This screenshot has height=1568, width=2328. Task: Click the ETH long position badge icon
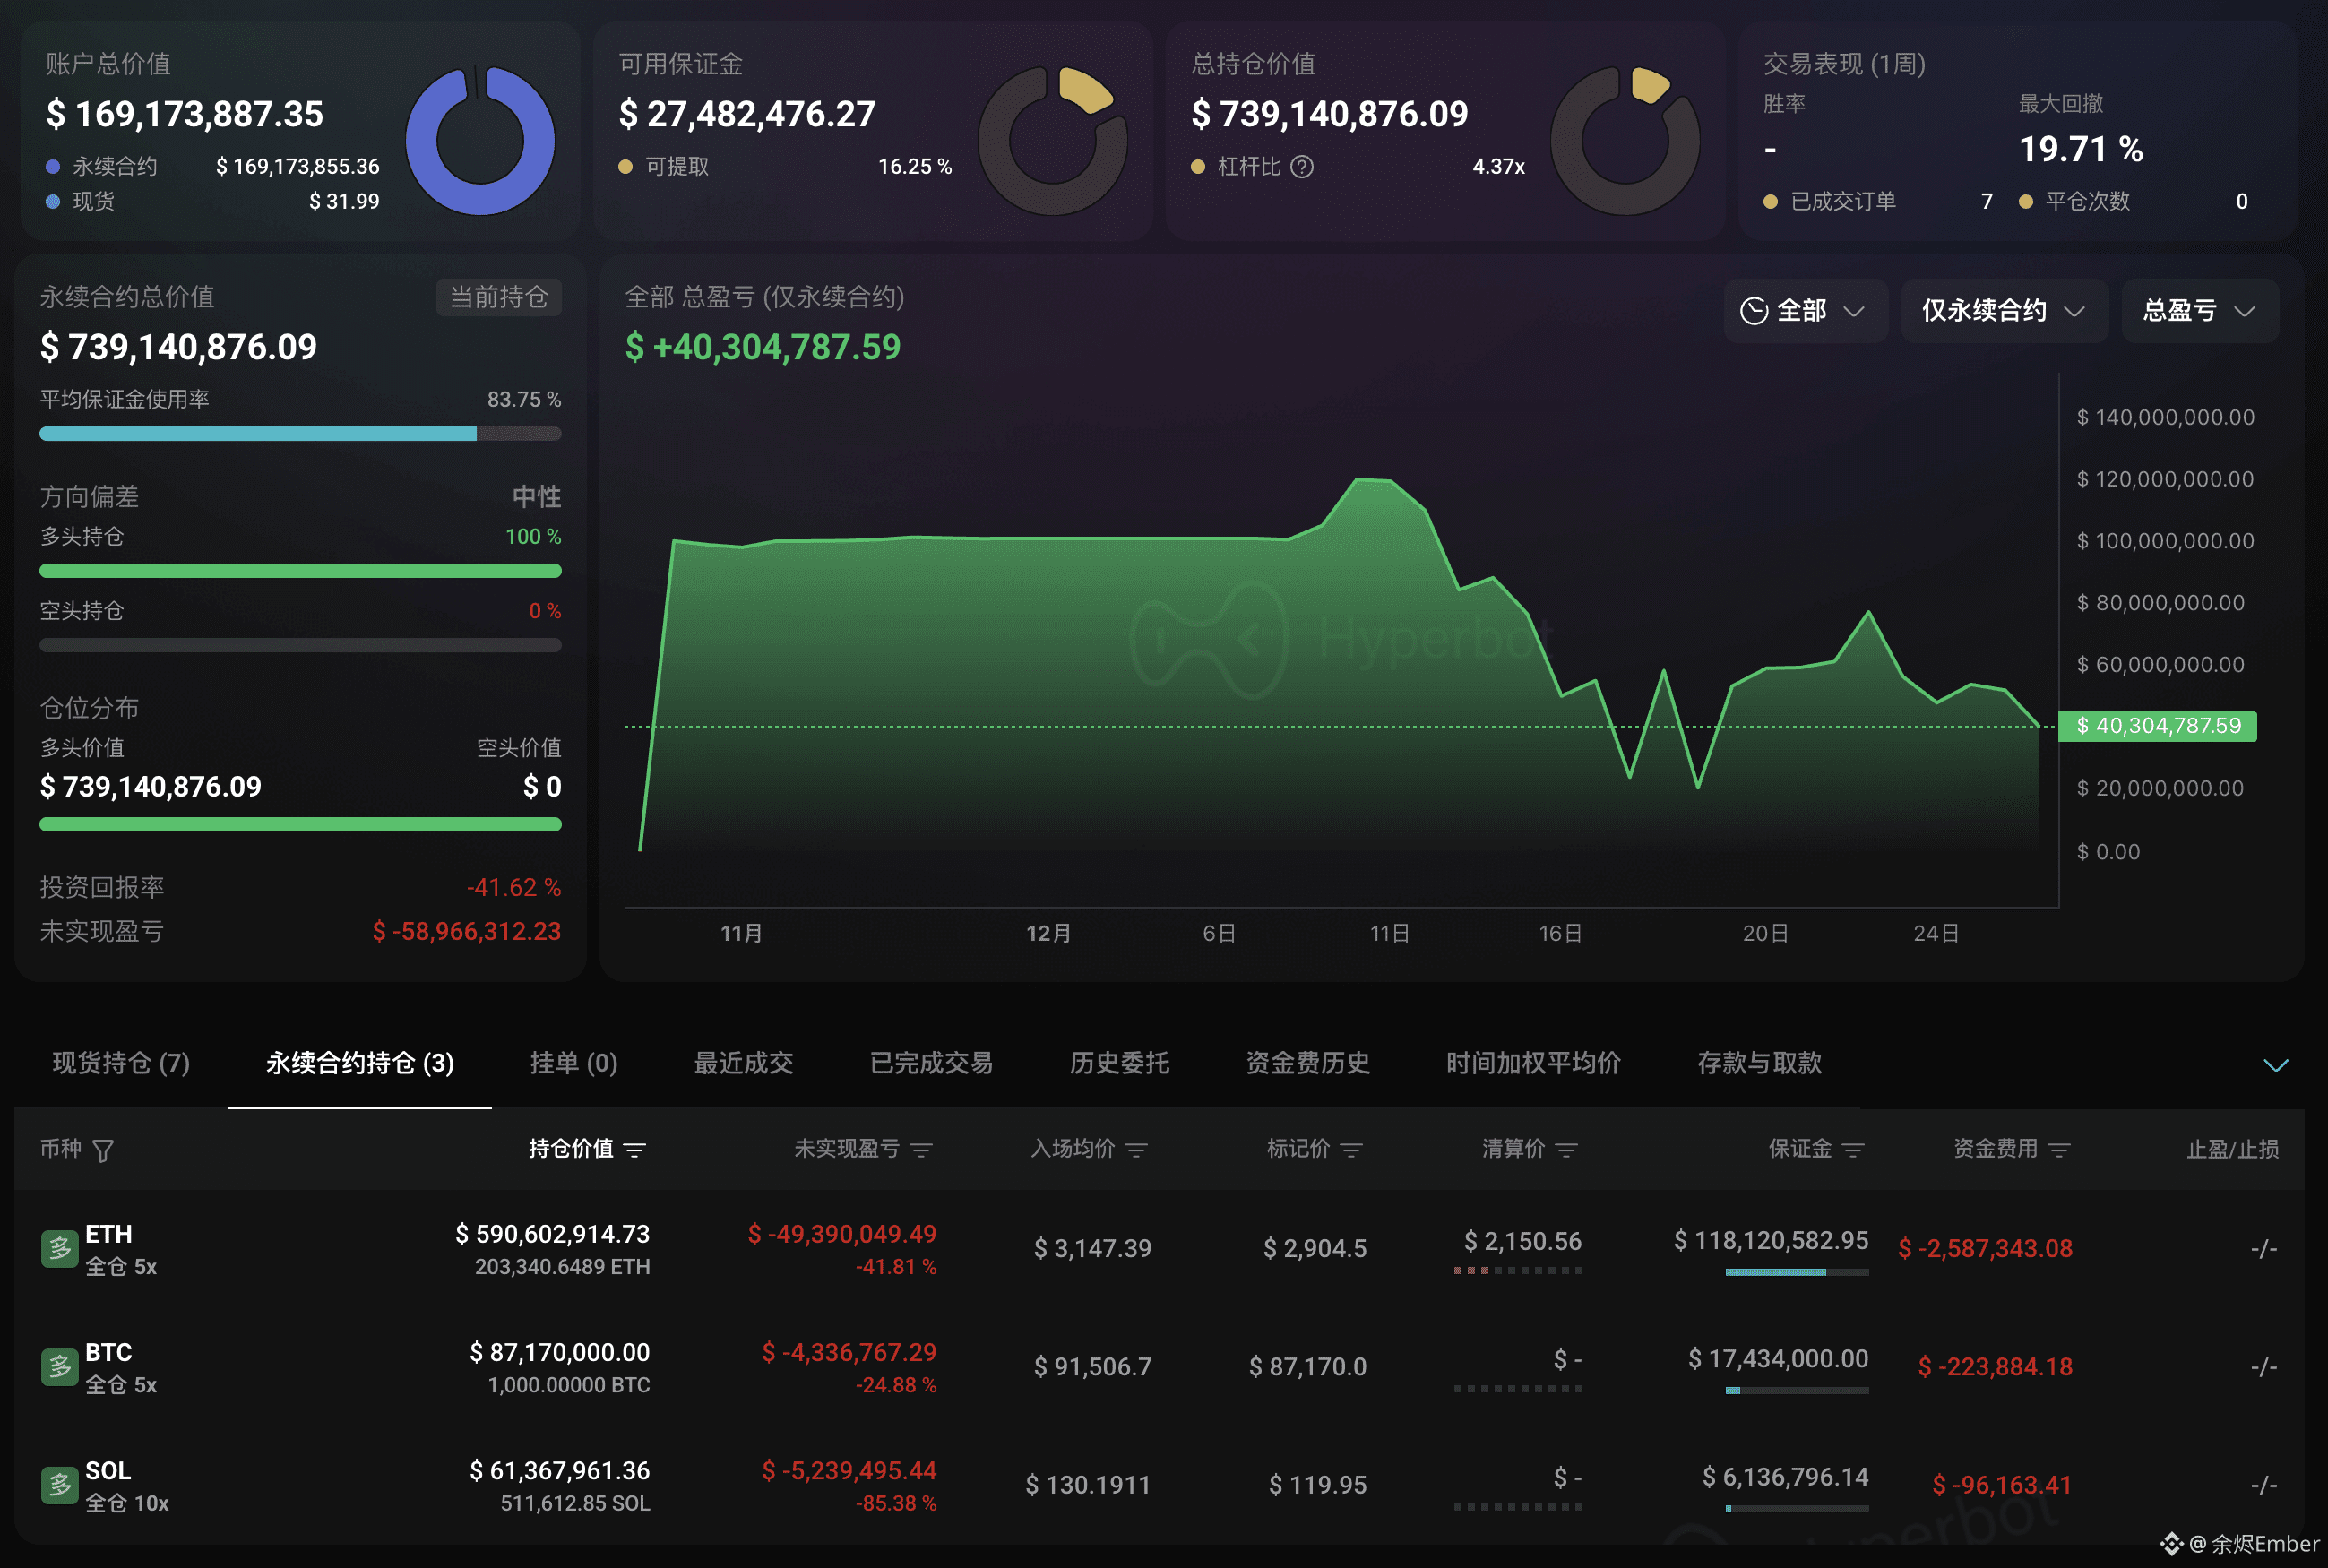[59, 1248]
